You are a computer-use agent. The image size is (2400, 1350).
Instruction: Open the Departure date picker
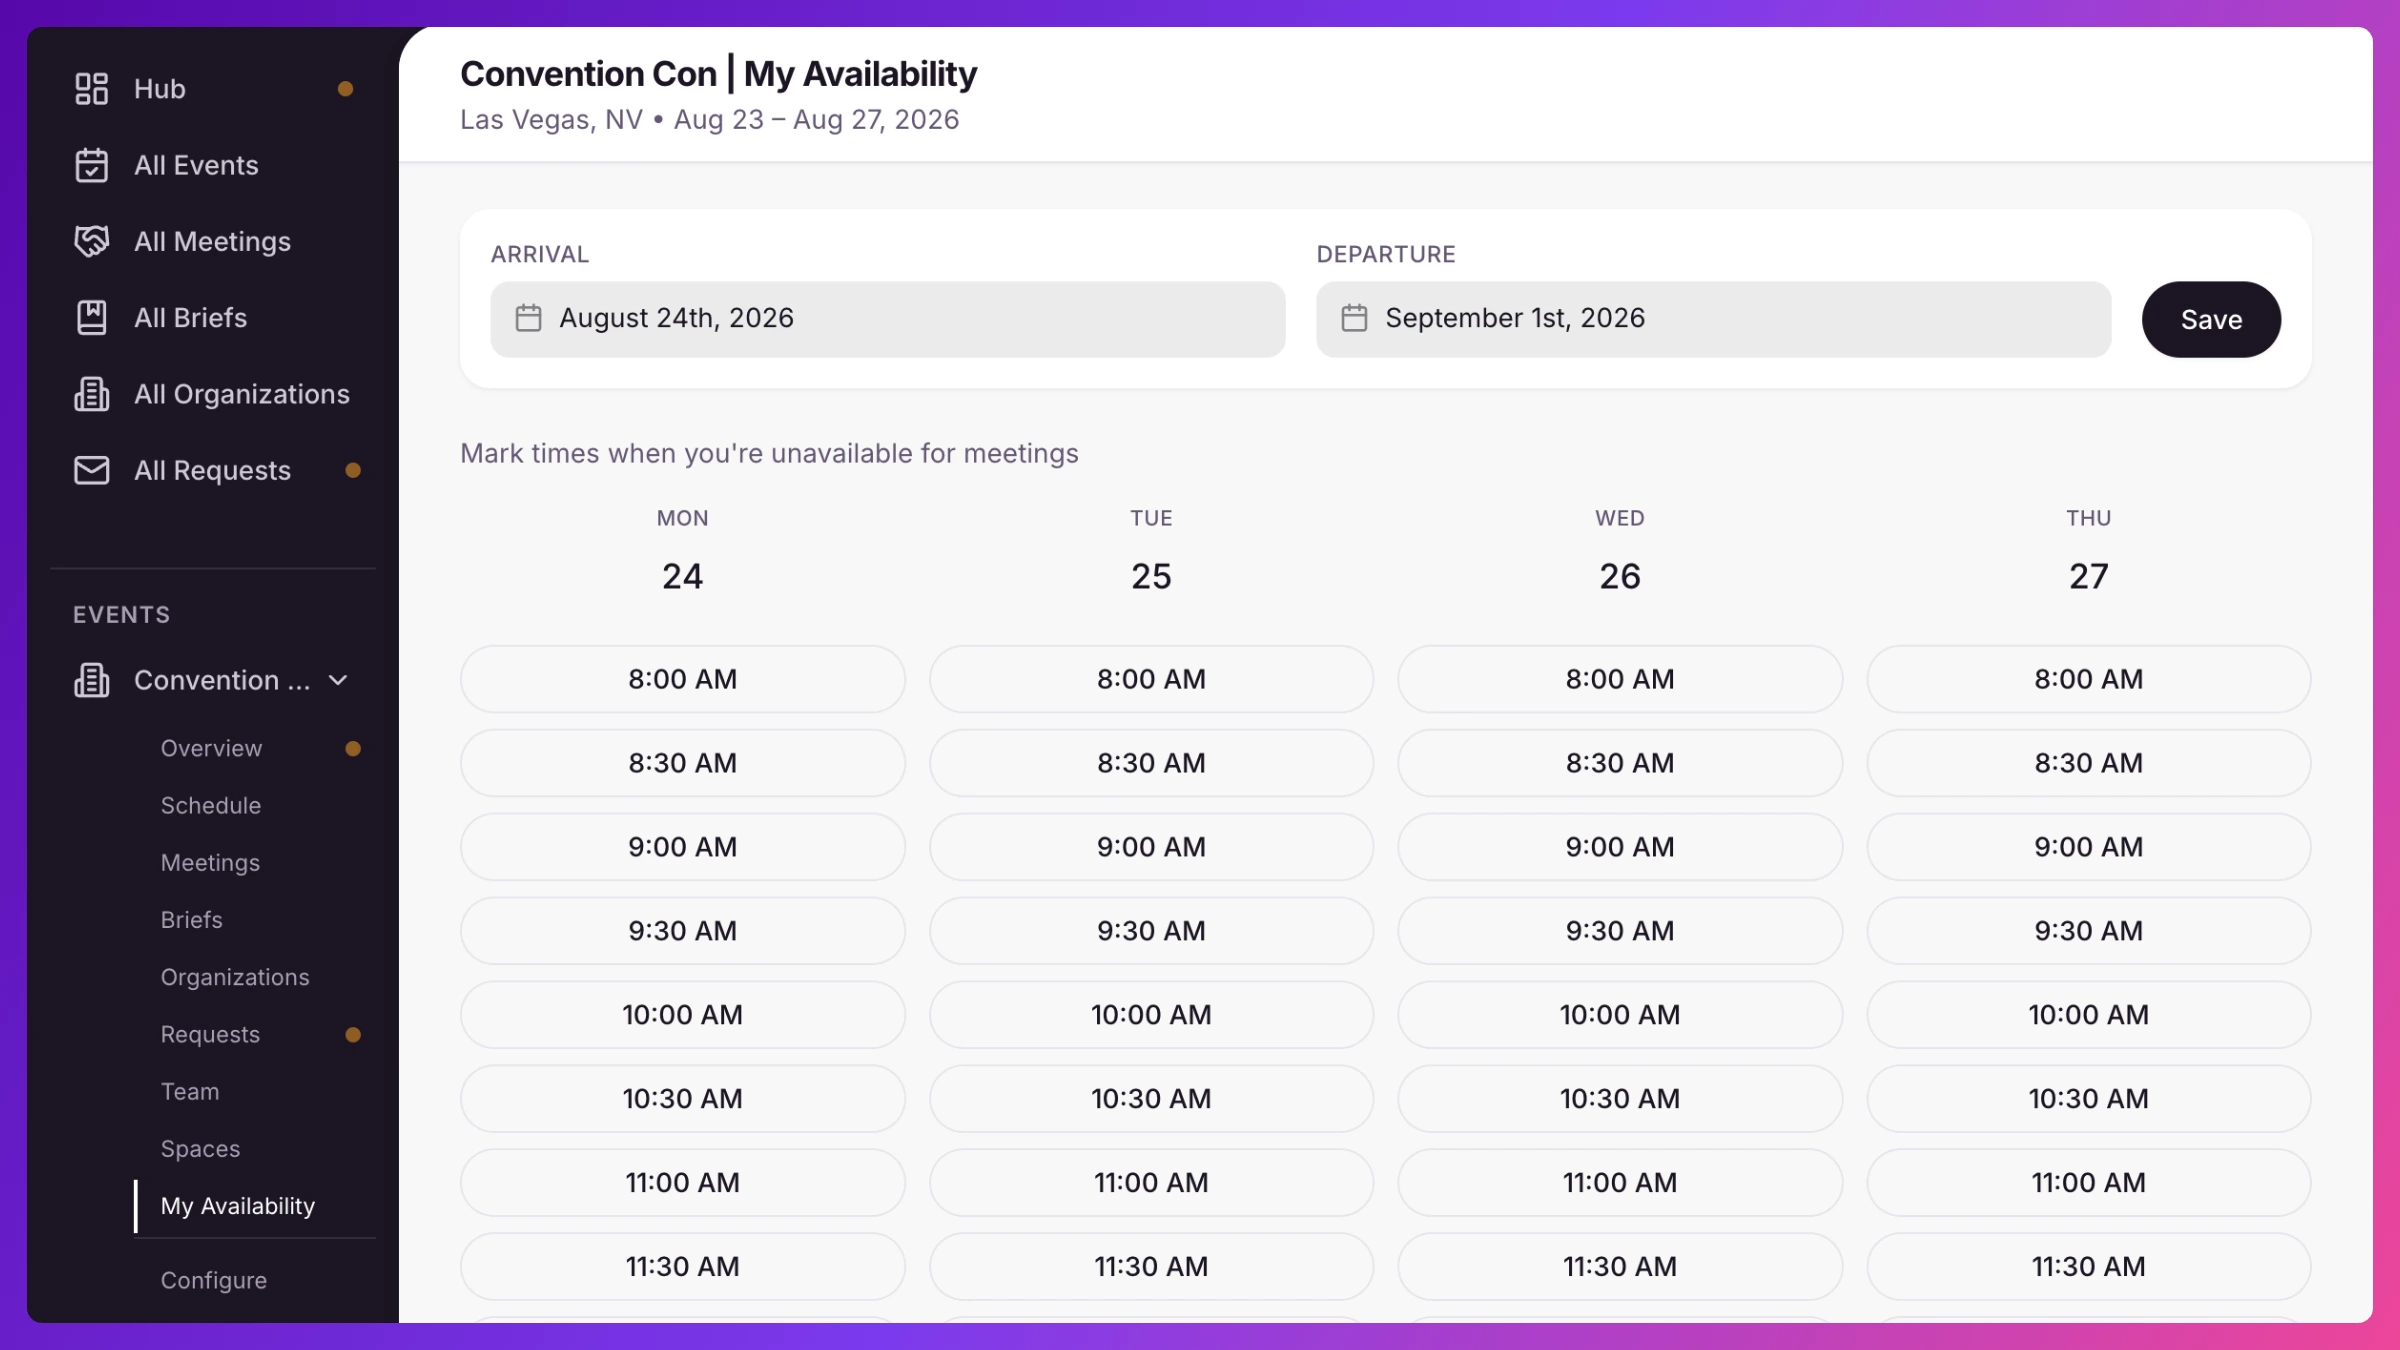coord(1713,319)
